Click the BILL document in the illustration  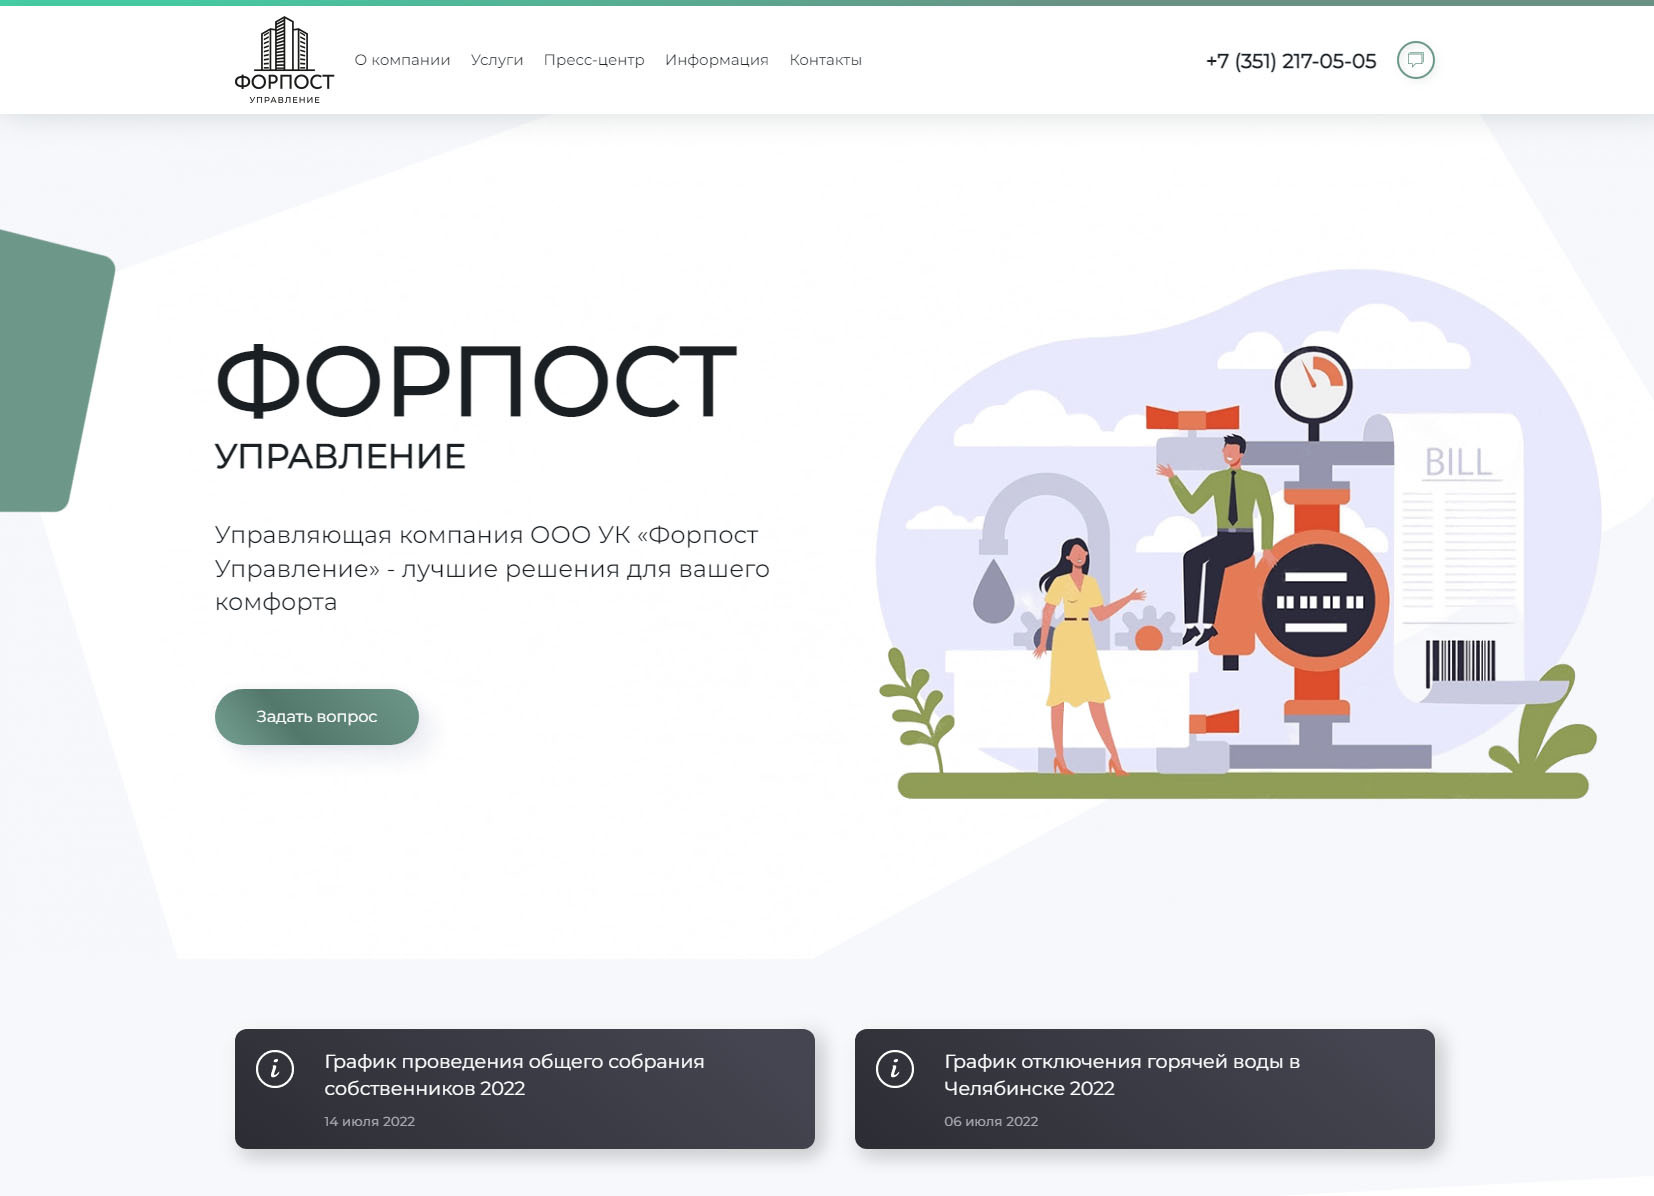click(1458, 530)
